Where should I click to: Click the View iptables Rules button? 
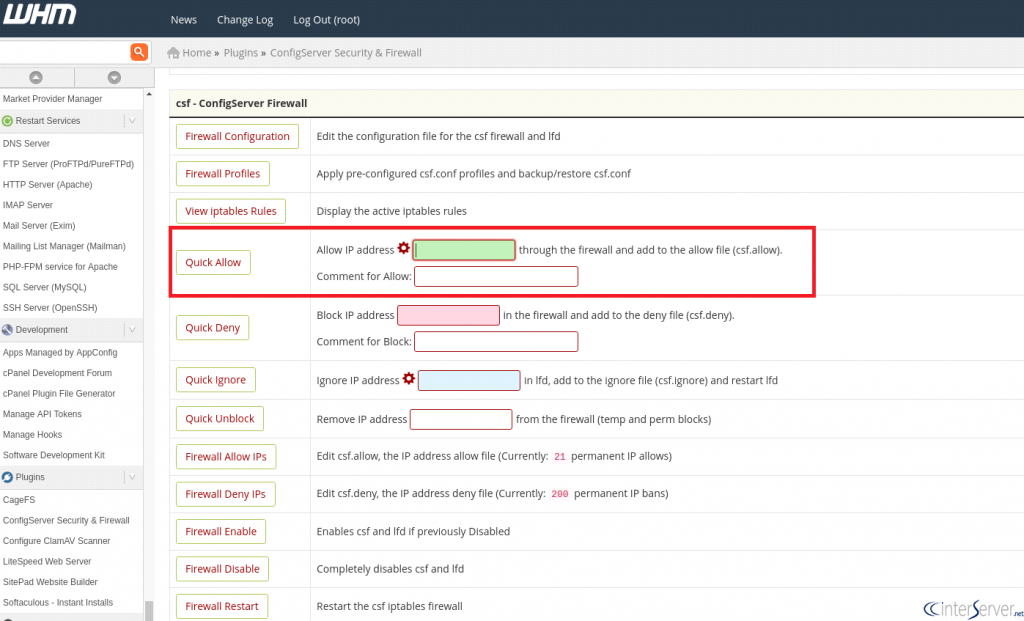point(231,211)
